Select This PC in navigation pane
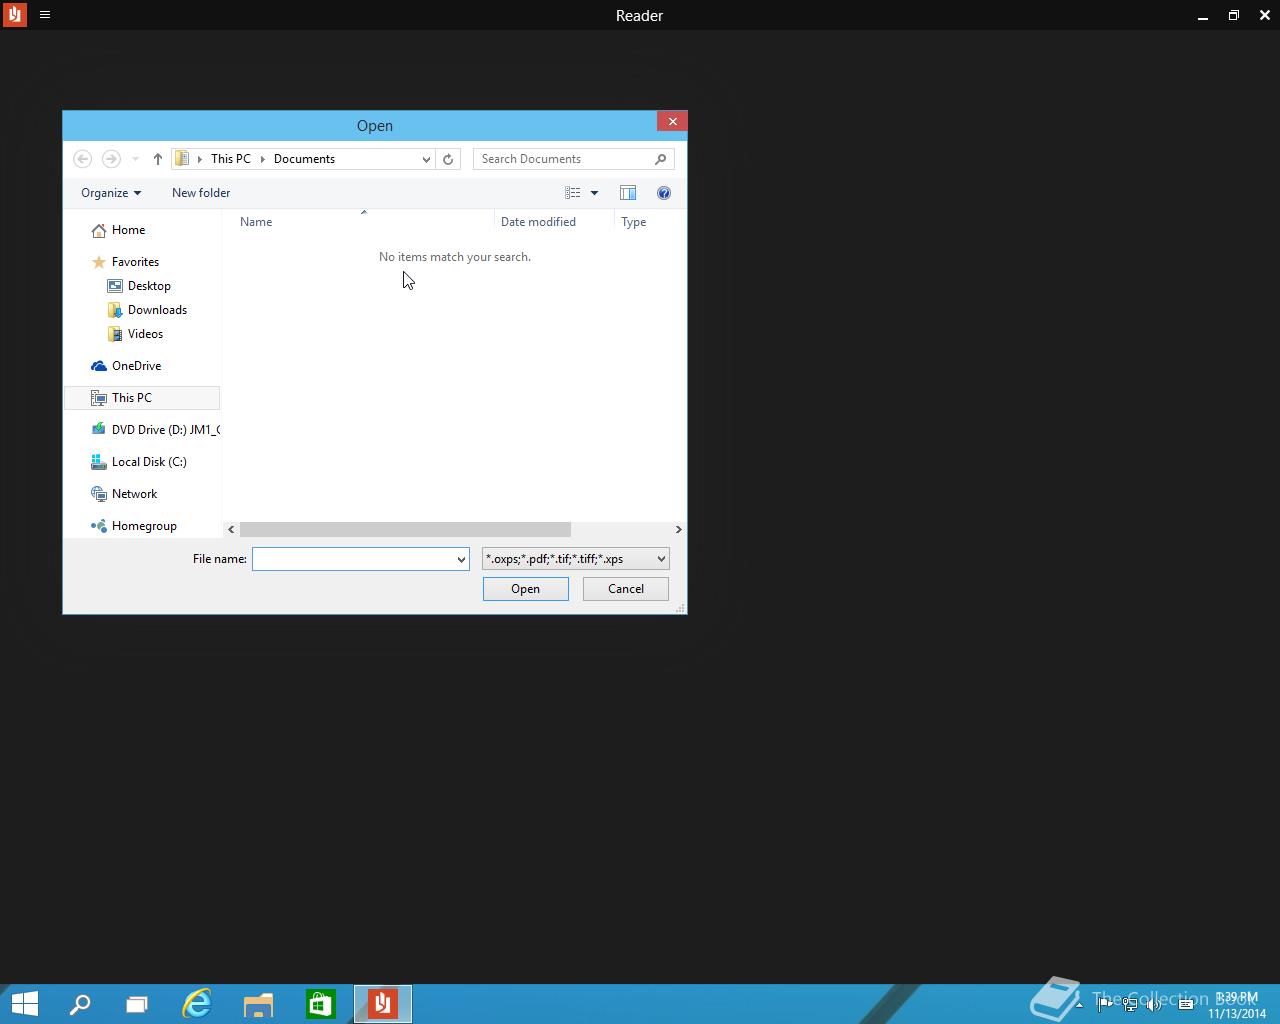This screenshot has height=1024, width=1280. click(x=142, y=398)
